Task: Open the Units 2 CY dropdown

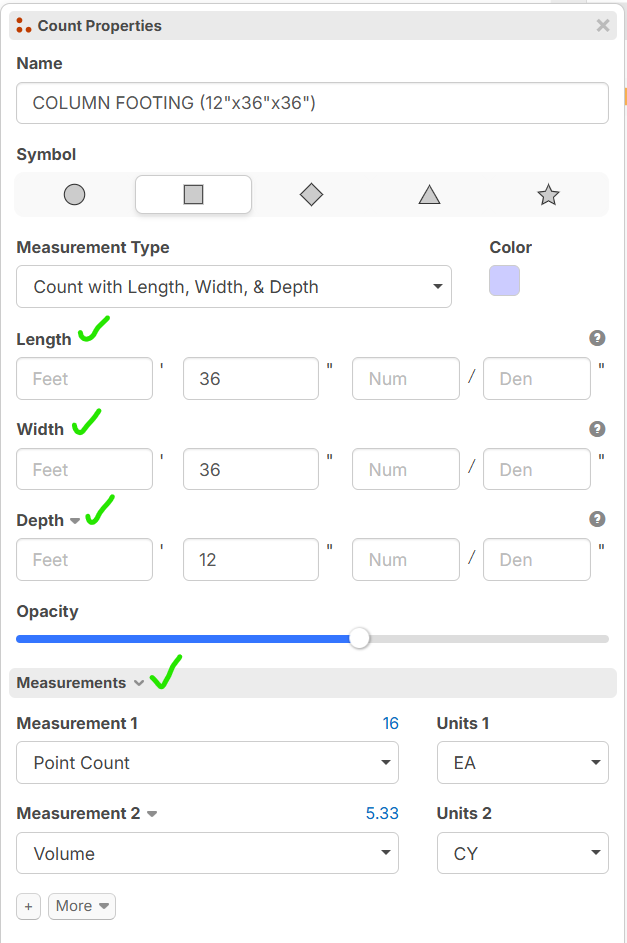Action: 523,854
